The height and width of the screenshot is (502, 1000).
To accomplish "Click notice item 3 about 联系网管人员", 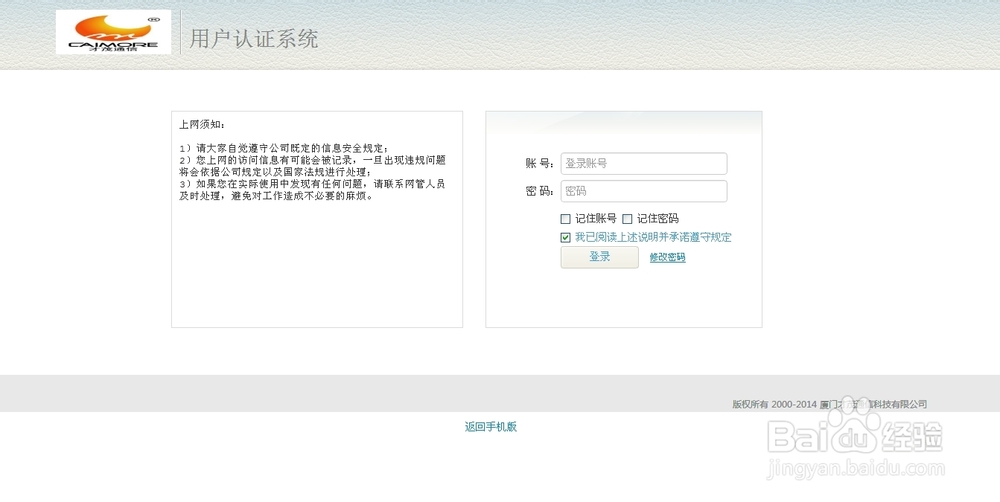I will click(x=312, y=190).
